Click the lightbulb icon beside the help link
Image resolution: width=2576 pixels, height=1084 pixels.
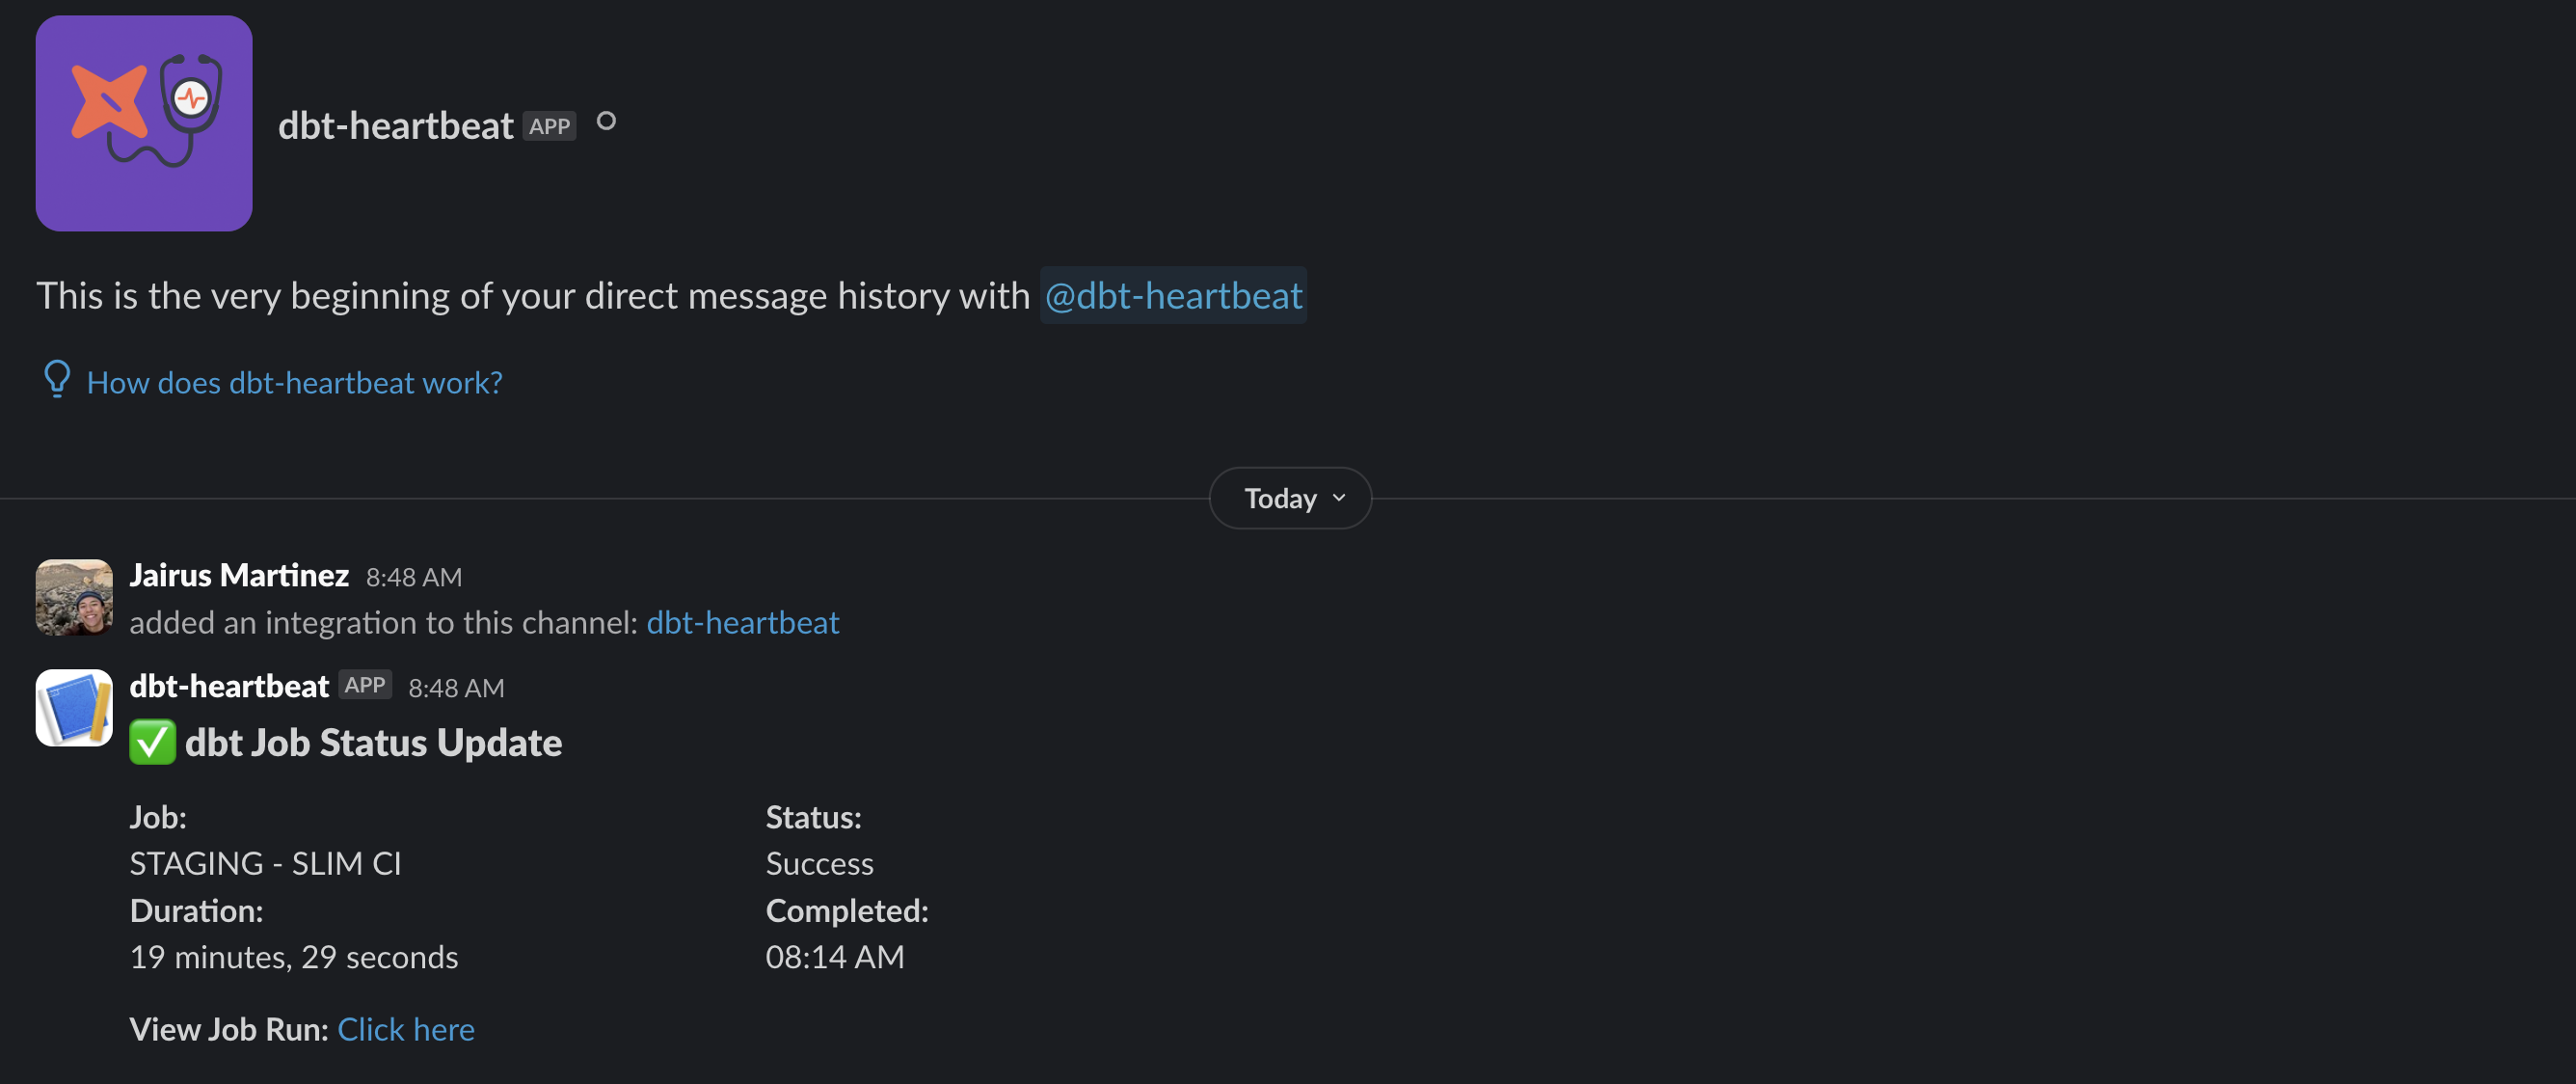tap(57, 380)
